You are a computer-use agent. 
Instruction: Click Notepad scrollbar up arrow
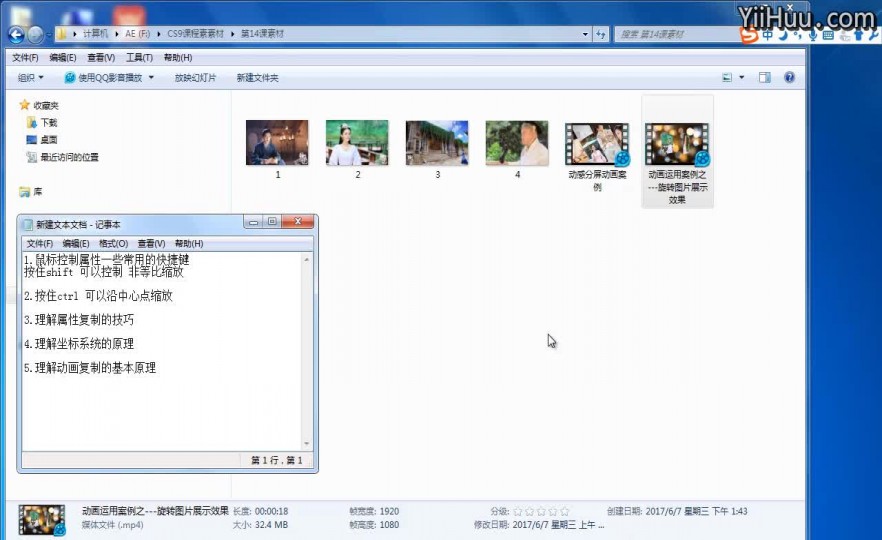click(307, 259)
